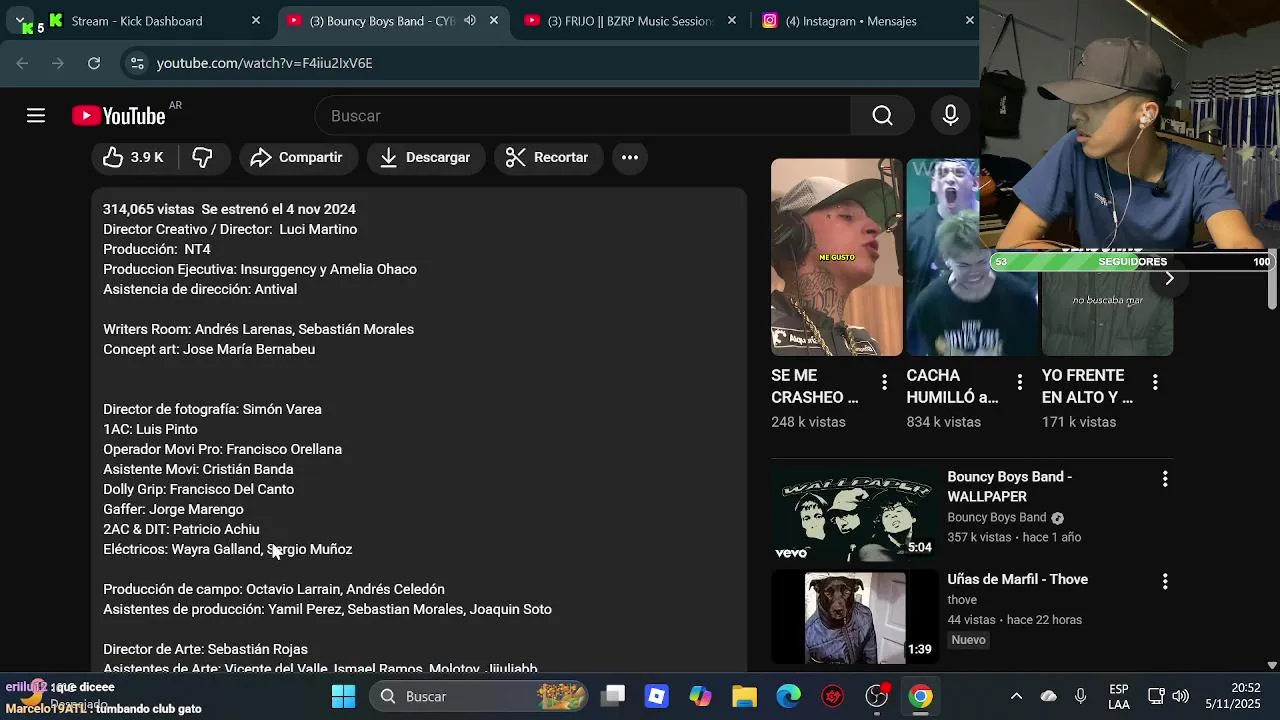Click Bouncy Boys Band channel name

click(996, 517)
